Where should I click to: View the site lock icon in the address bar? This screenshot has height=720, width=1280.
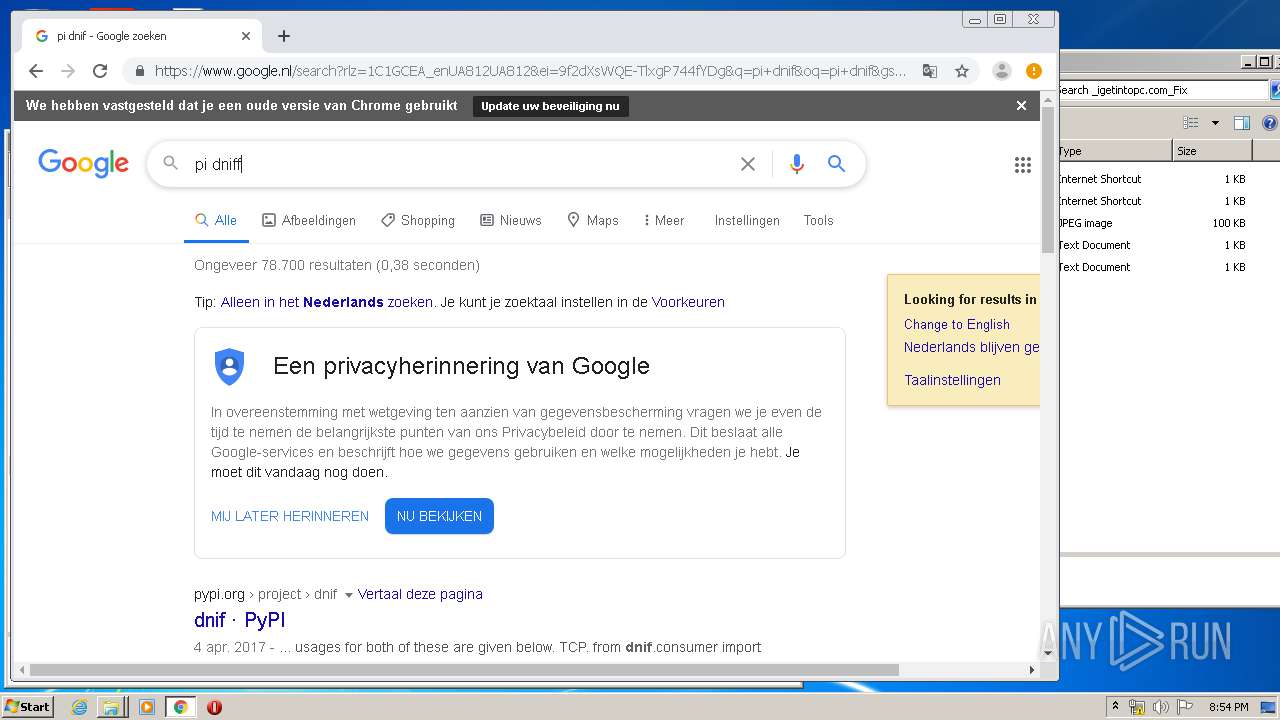click(139, 71)
